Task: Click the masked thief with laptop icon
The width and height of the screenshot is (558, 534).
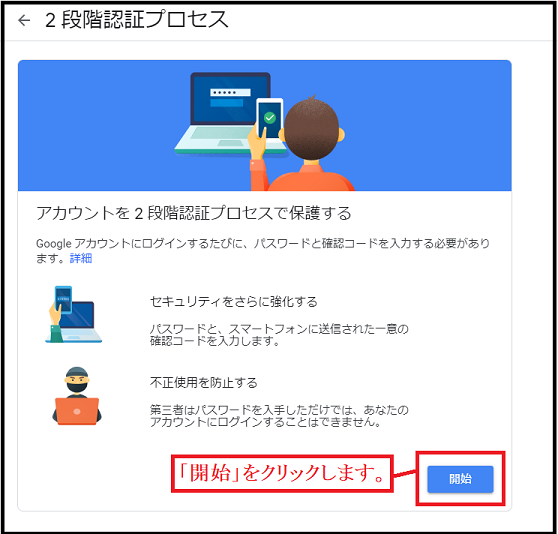Action: (77, 396)
